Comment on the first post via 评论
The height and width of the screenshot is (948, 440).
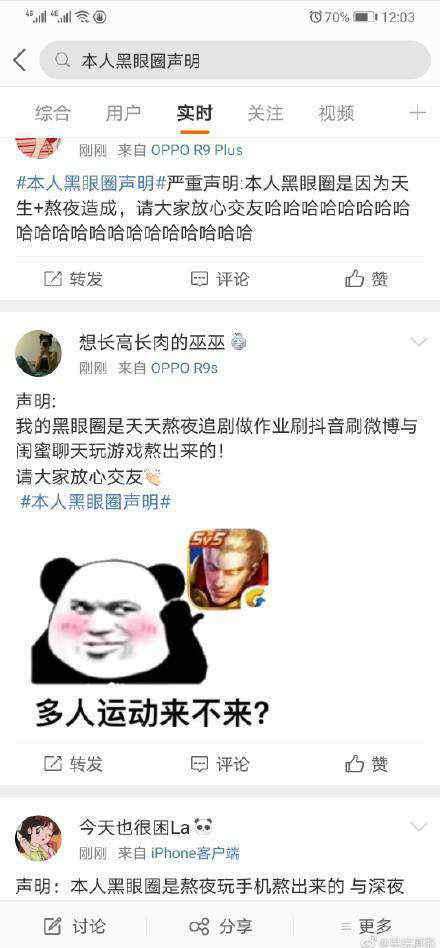[x=219, y=279]
